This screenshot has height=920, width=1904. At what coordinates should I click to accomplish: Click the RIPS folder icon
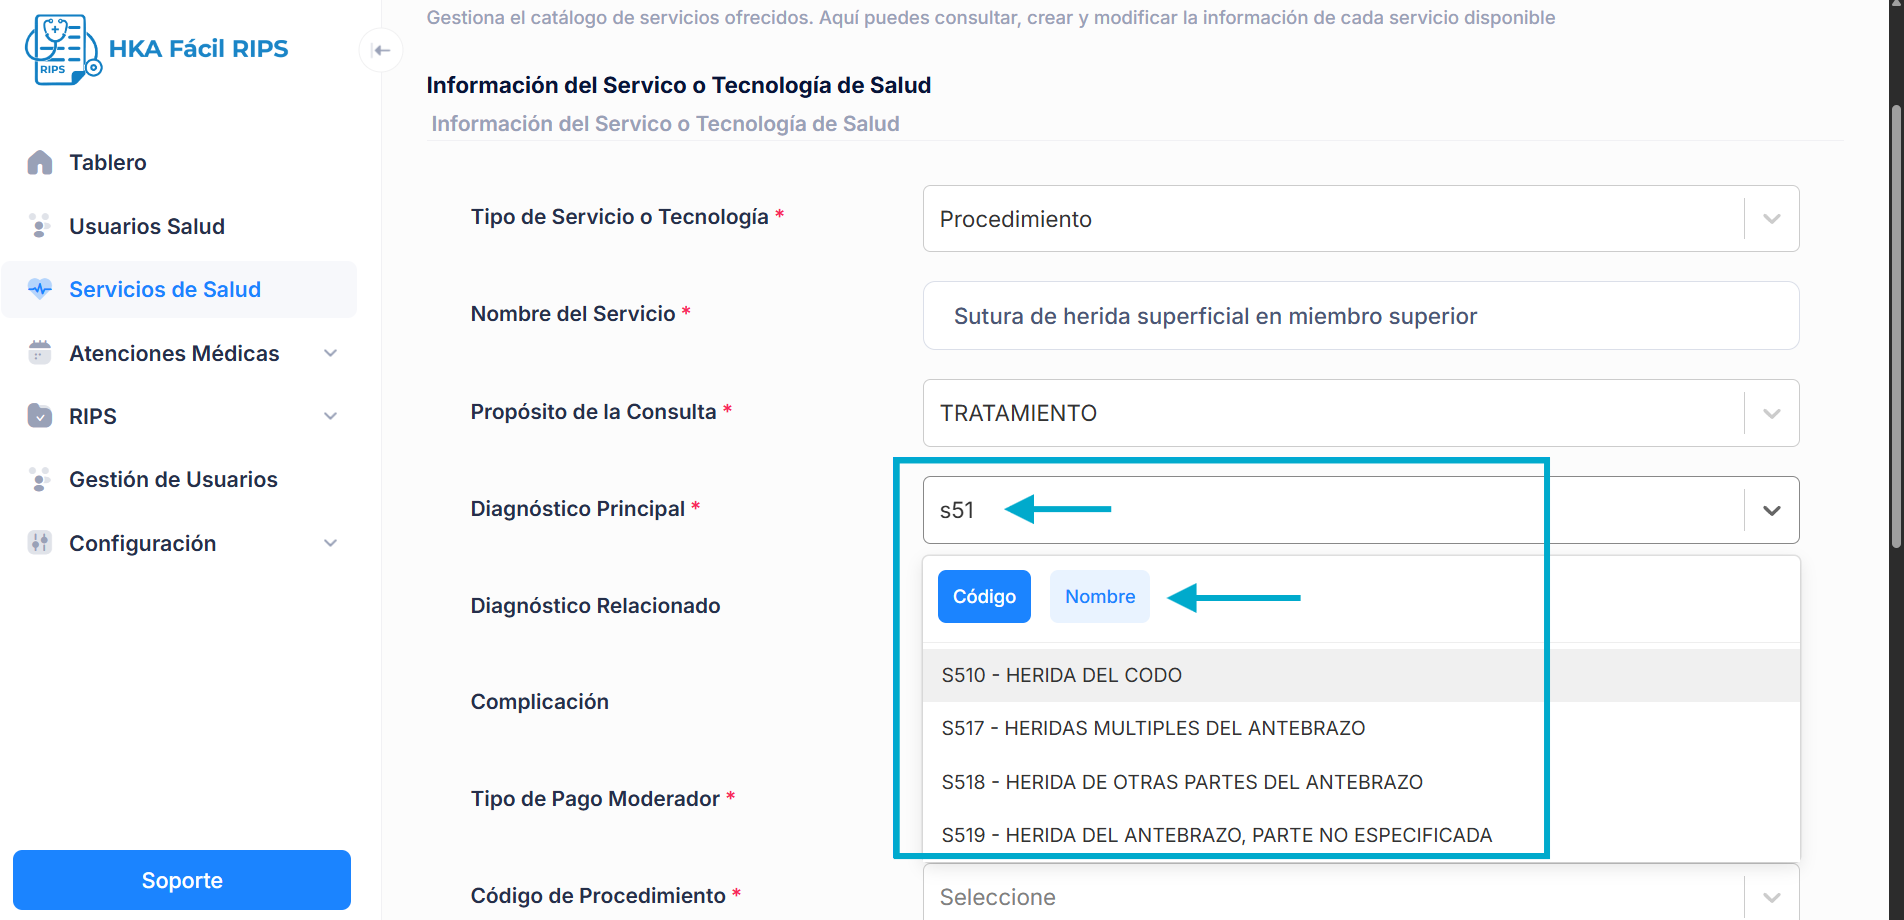coord(40,416)
